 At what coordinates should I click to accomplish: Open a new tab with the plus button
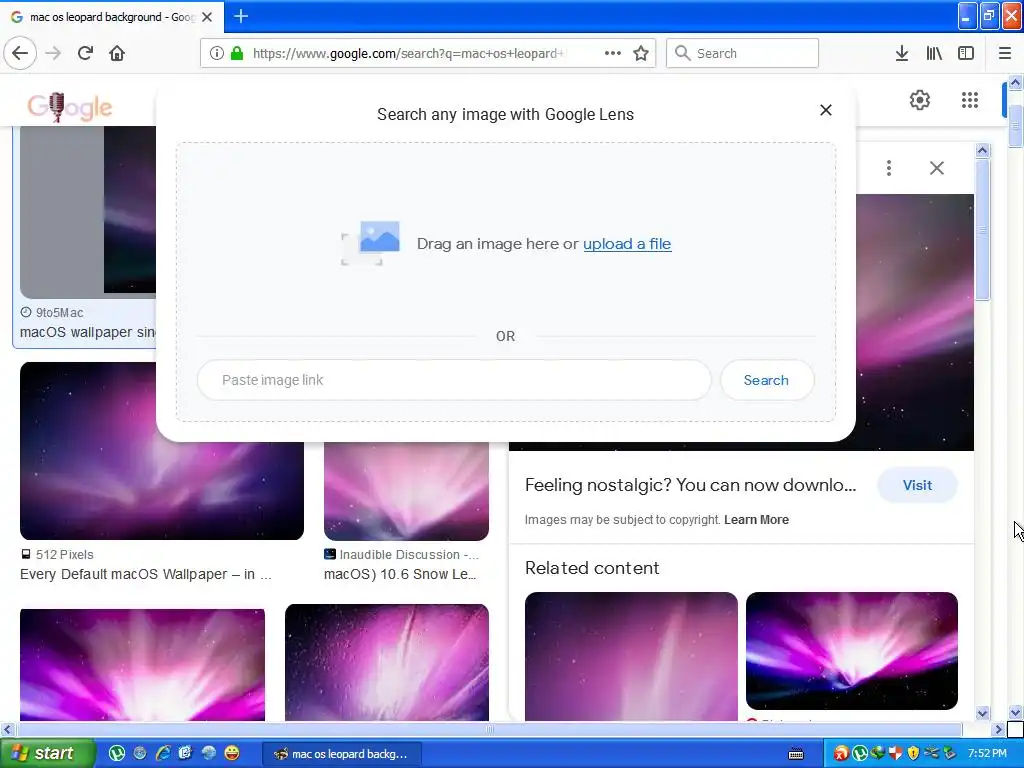241,16
